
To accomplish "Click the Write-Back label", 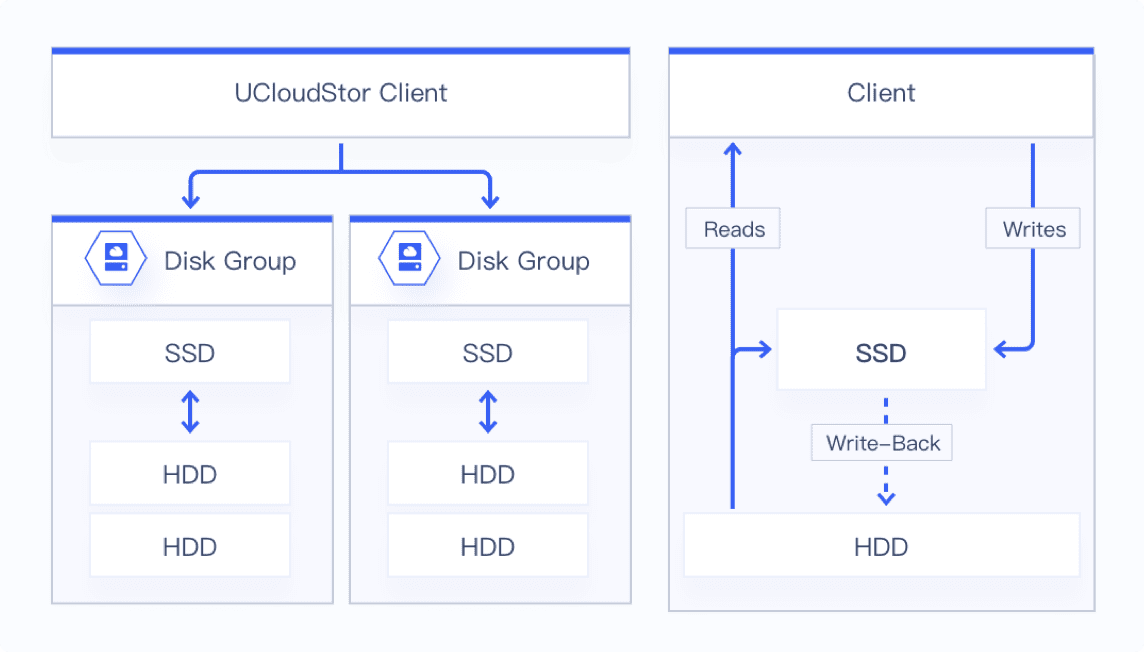I will tap(882, 443).
